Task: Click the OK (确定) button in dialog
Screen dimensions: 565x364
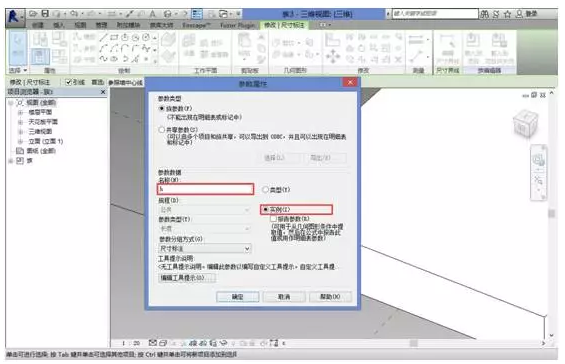Action: 237,297
